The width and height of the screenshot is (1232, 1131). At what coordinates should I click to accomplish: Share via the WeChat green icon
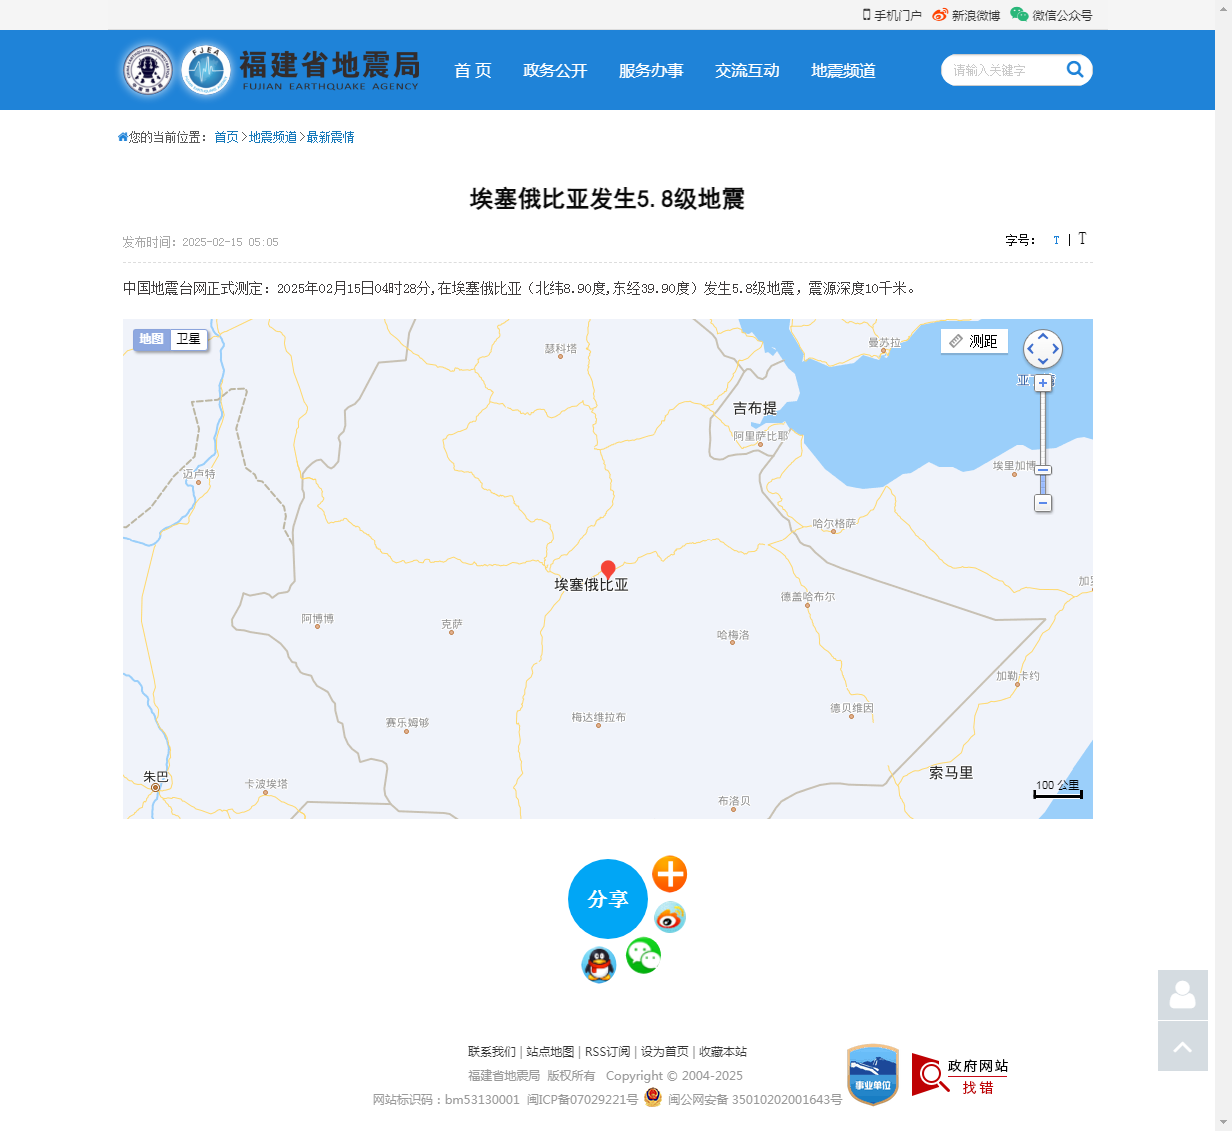tap(643, 956)
